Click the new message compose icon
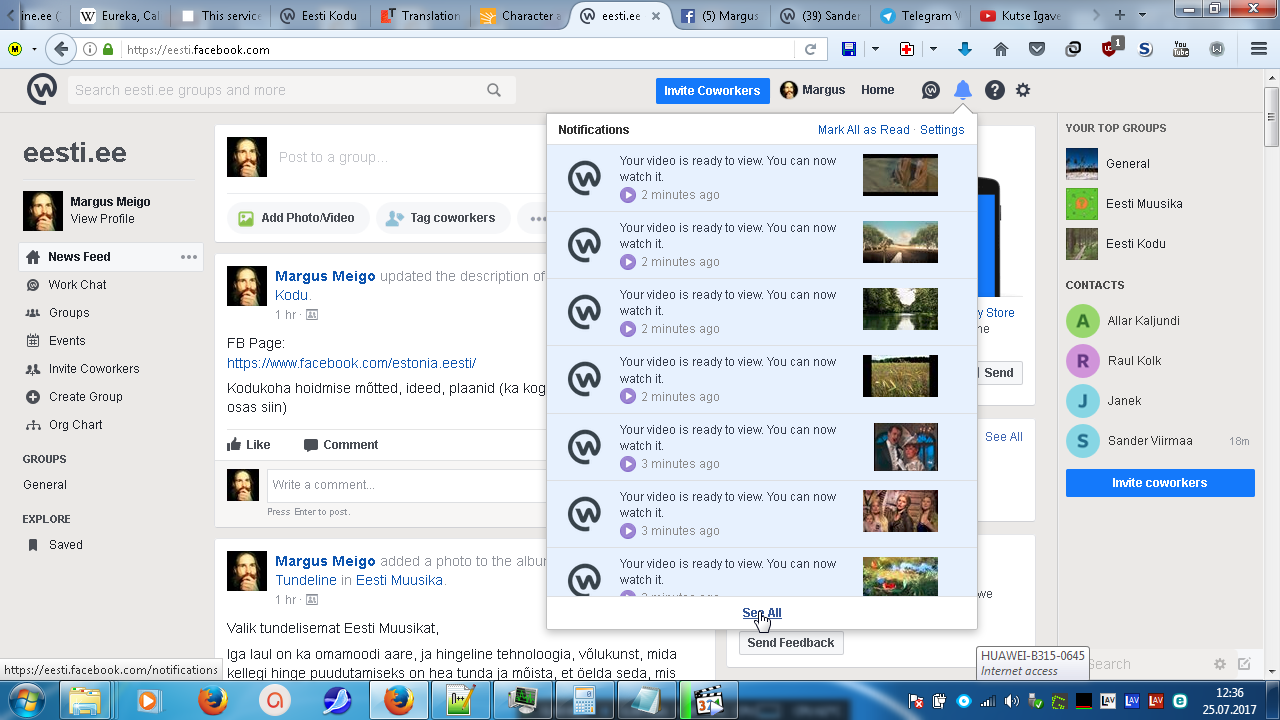1280x720 pixels. [x=1244, y=664]
